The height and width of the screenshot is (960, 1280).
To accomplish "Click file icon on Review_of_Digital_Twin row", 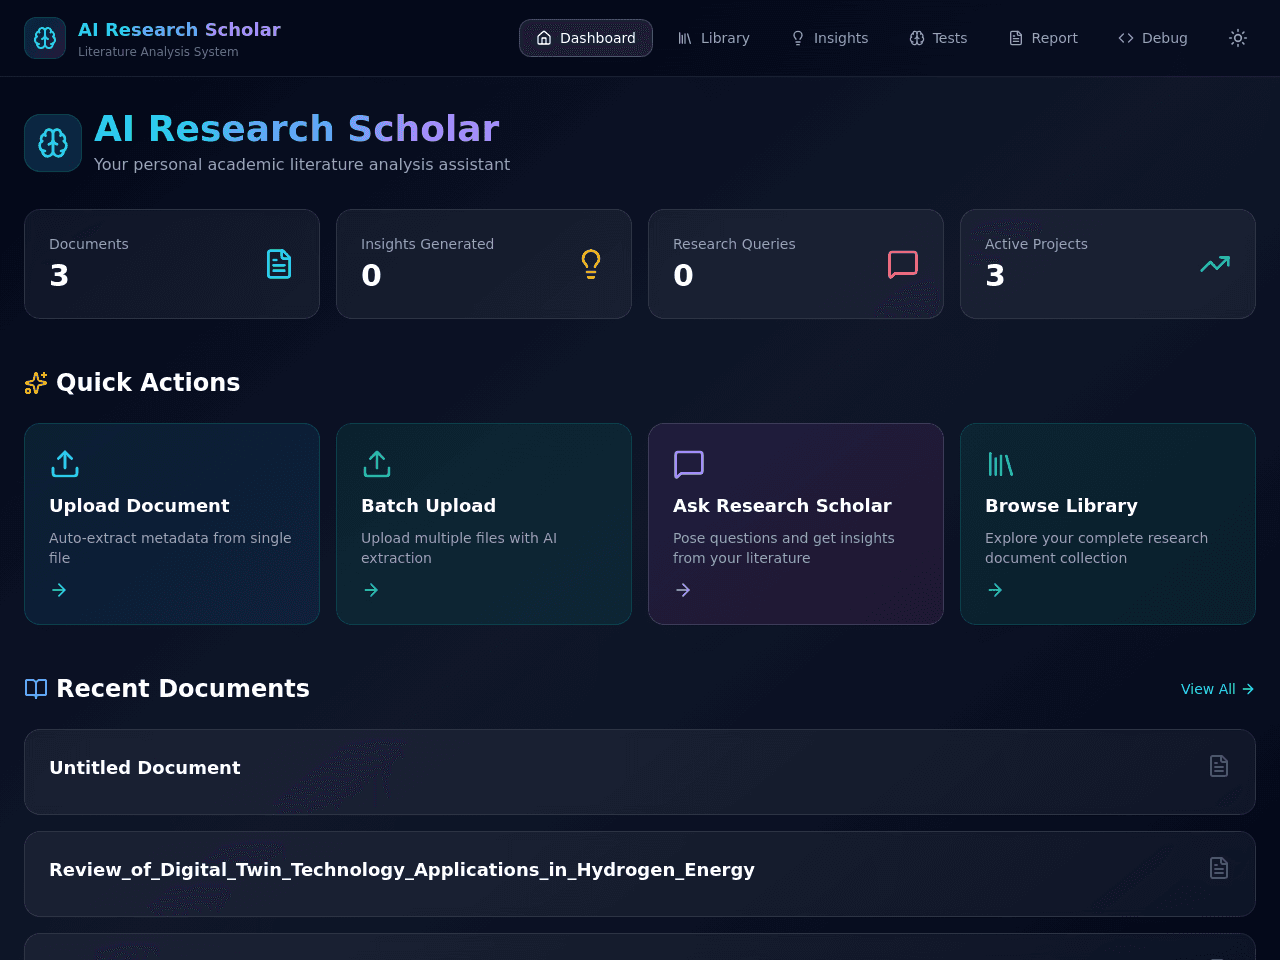I will (x=1219, y=868).
